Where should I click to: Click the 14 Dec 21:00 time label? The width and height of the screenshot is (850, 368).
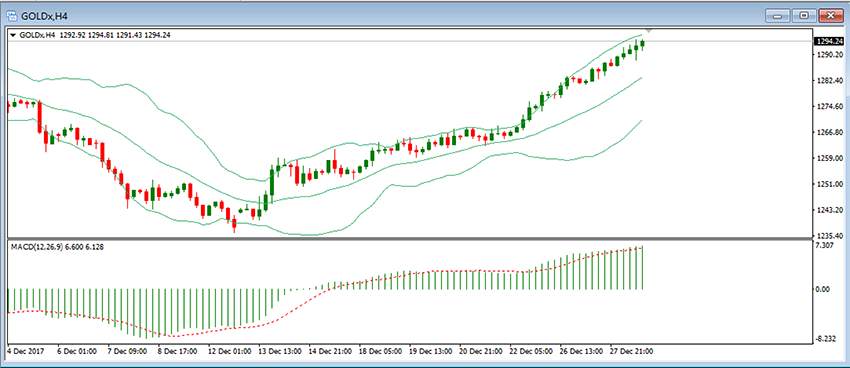330,351
